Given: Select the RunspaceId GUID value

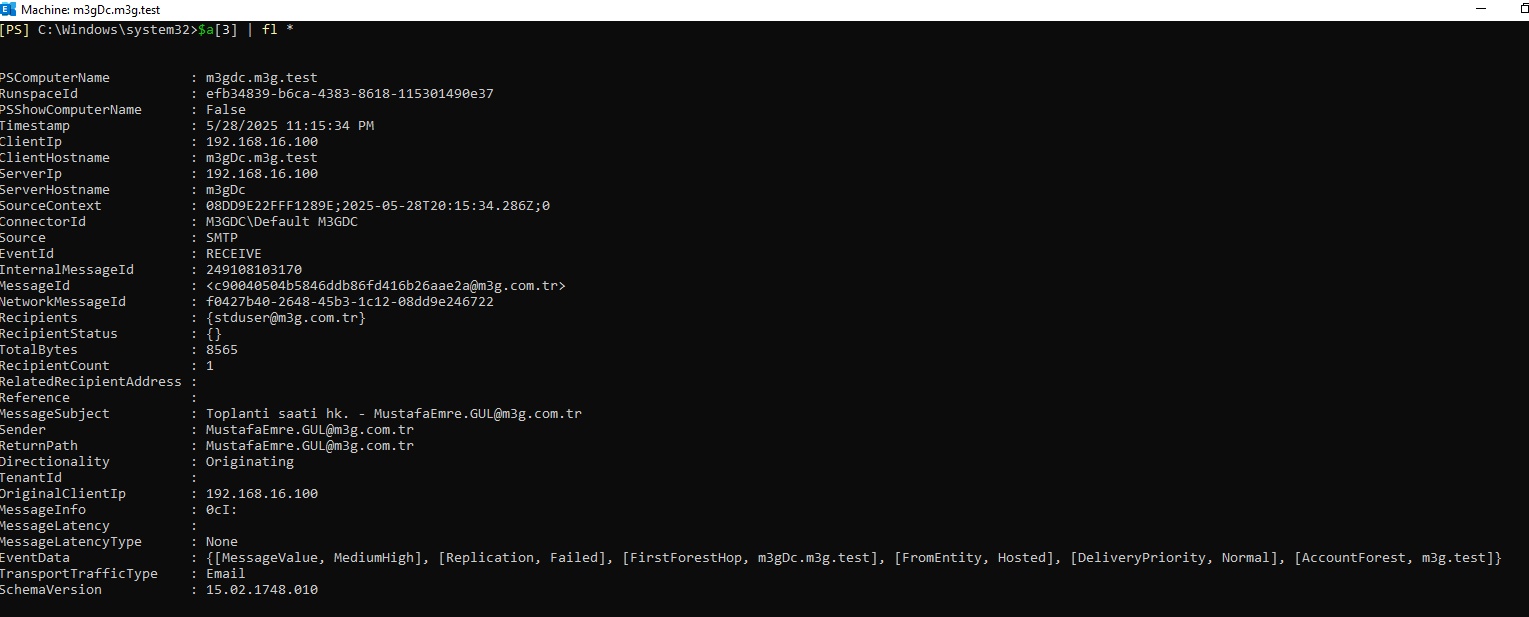Looking at the screenshot, I should coord(350,94).
